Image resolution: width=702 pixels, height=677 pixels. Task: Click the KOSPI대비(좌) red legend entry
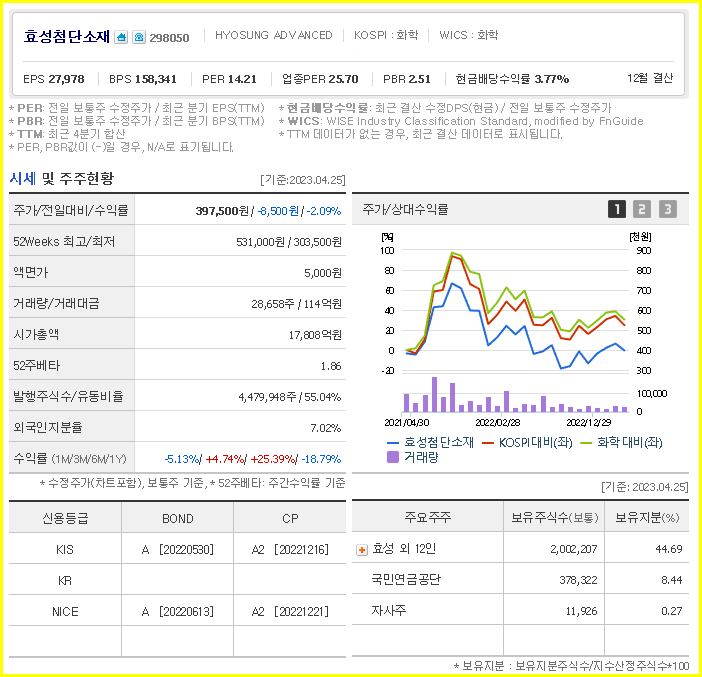pos(527,443)
